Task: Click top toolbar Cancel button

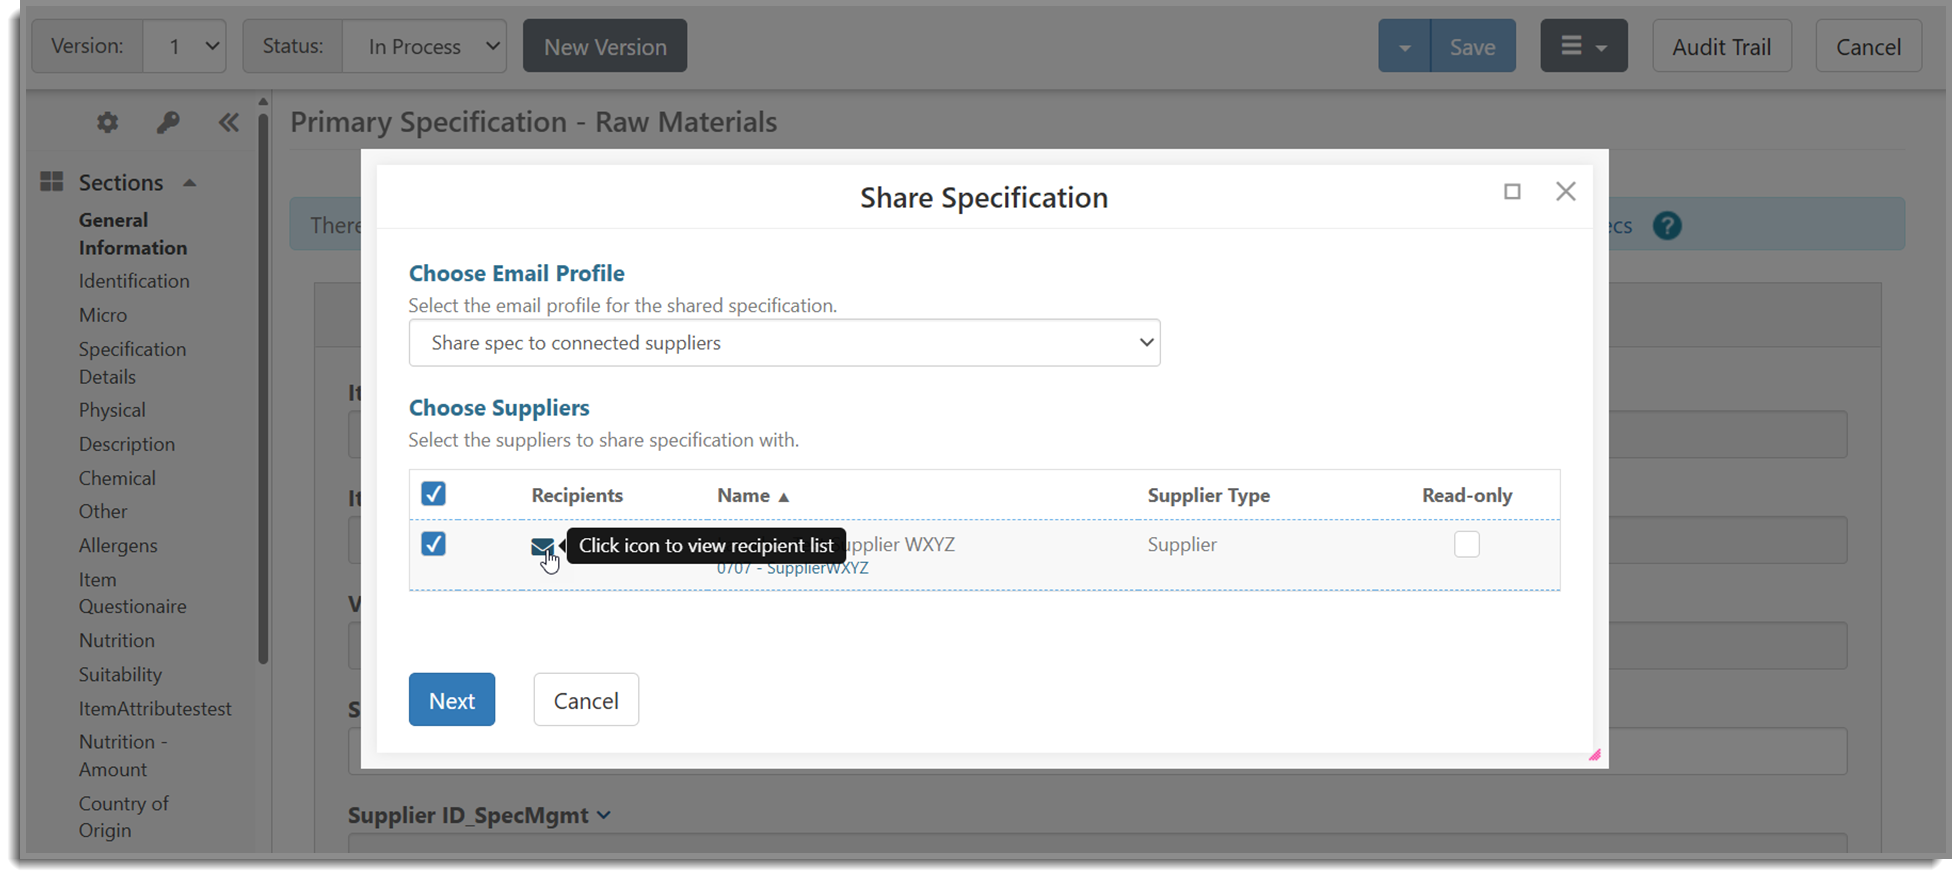Action: pyautogui.click(x=1868, y=46)
